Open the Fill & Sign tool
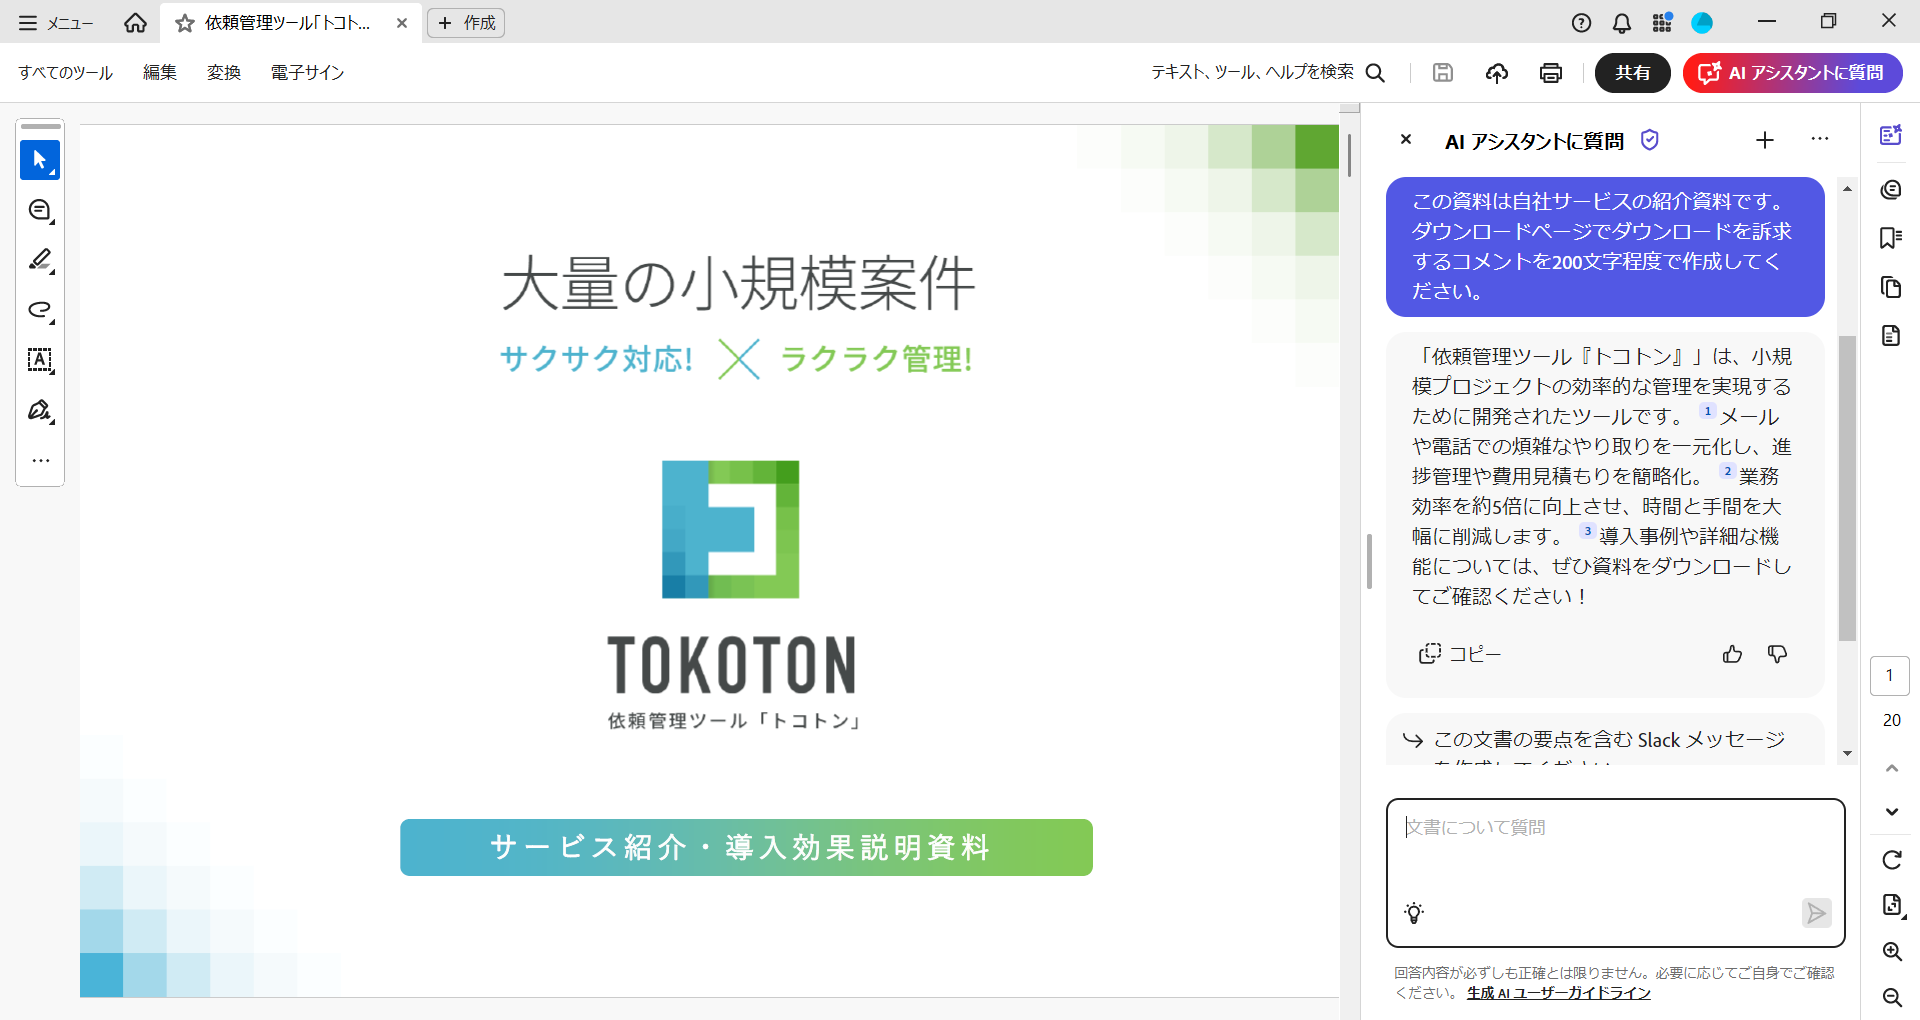 tap(40, 411)
